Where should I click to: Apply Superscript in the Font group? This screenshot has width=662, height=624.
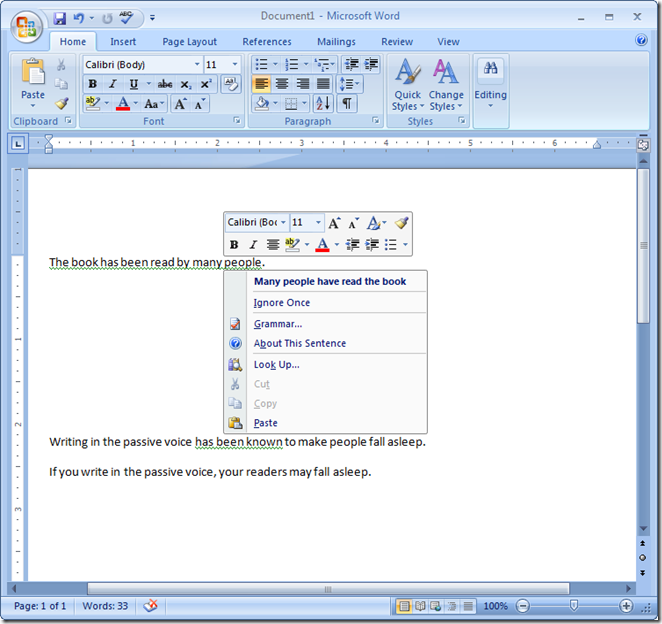206,84
